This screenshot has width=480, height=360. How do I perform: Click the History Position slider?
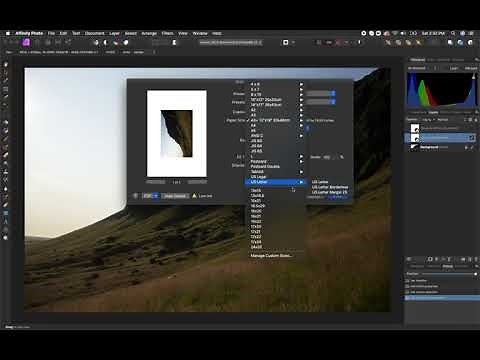(x=449, y=274)
